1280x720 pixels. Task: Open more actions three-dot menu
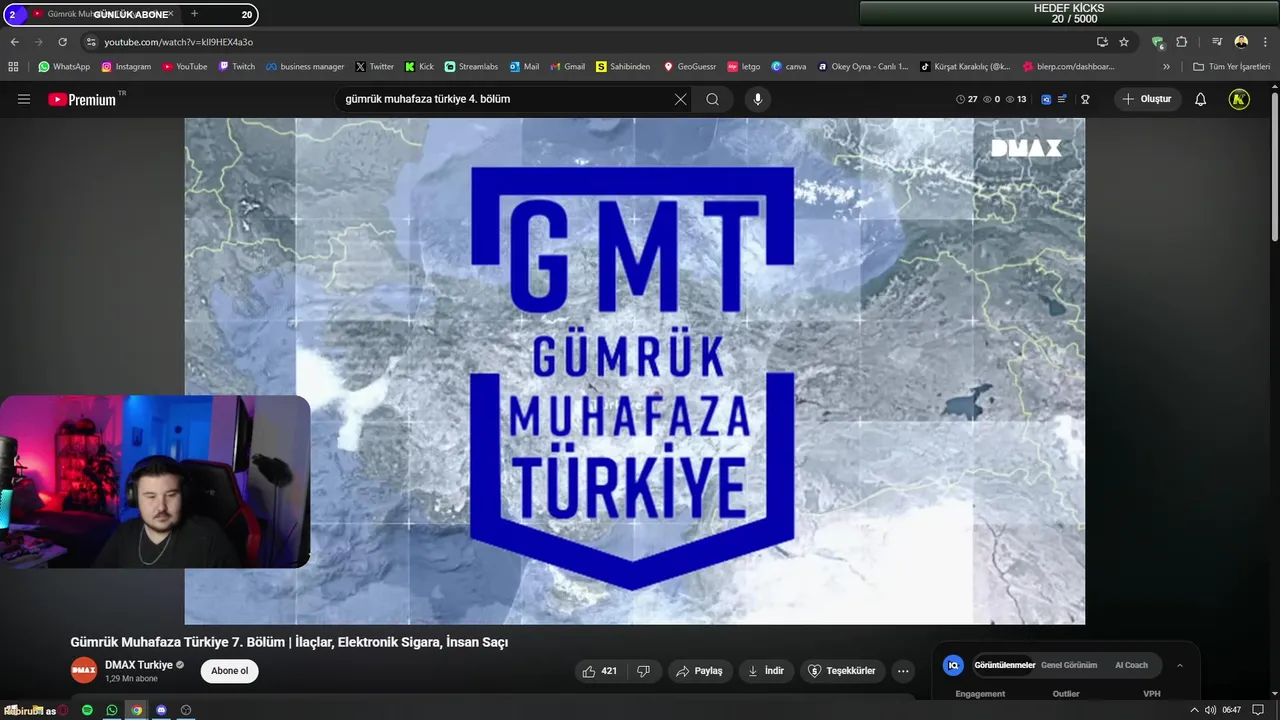click(903, 671)
